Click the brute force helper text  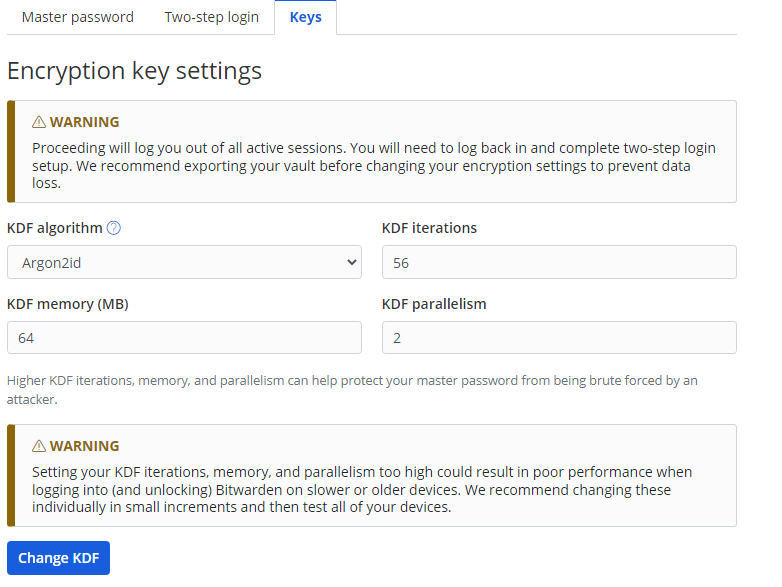(352, 389)
